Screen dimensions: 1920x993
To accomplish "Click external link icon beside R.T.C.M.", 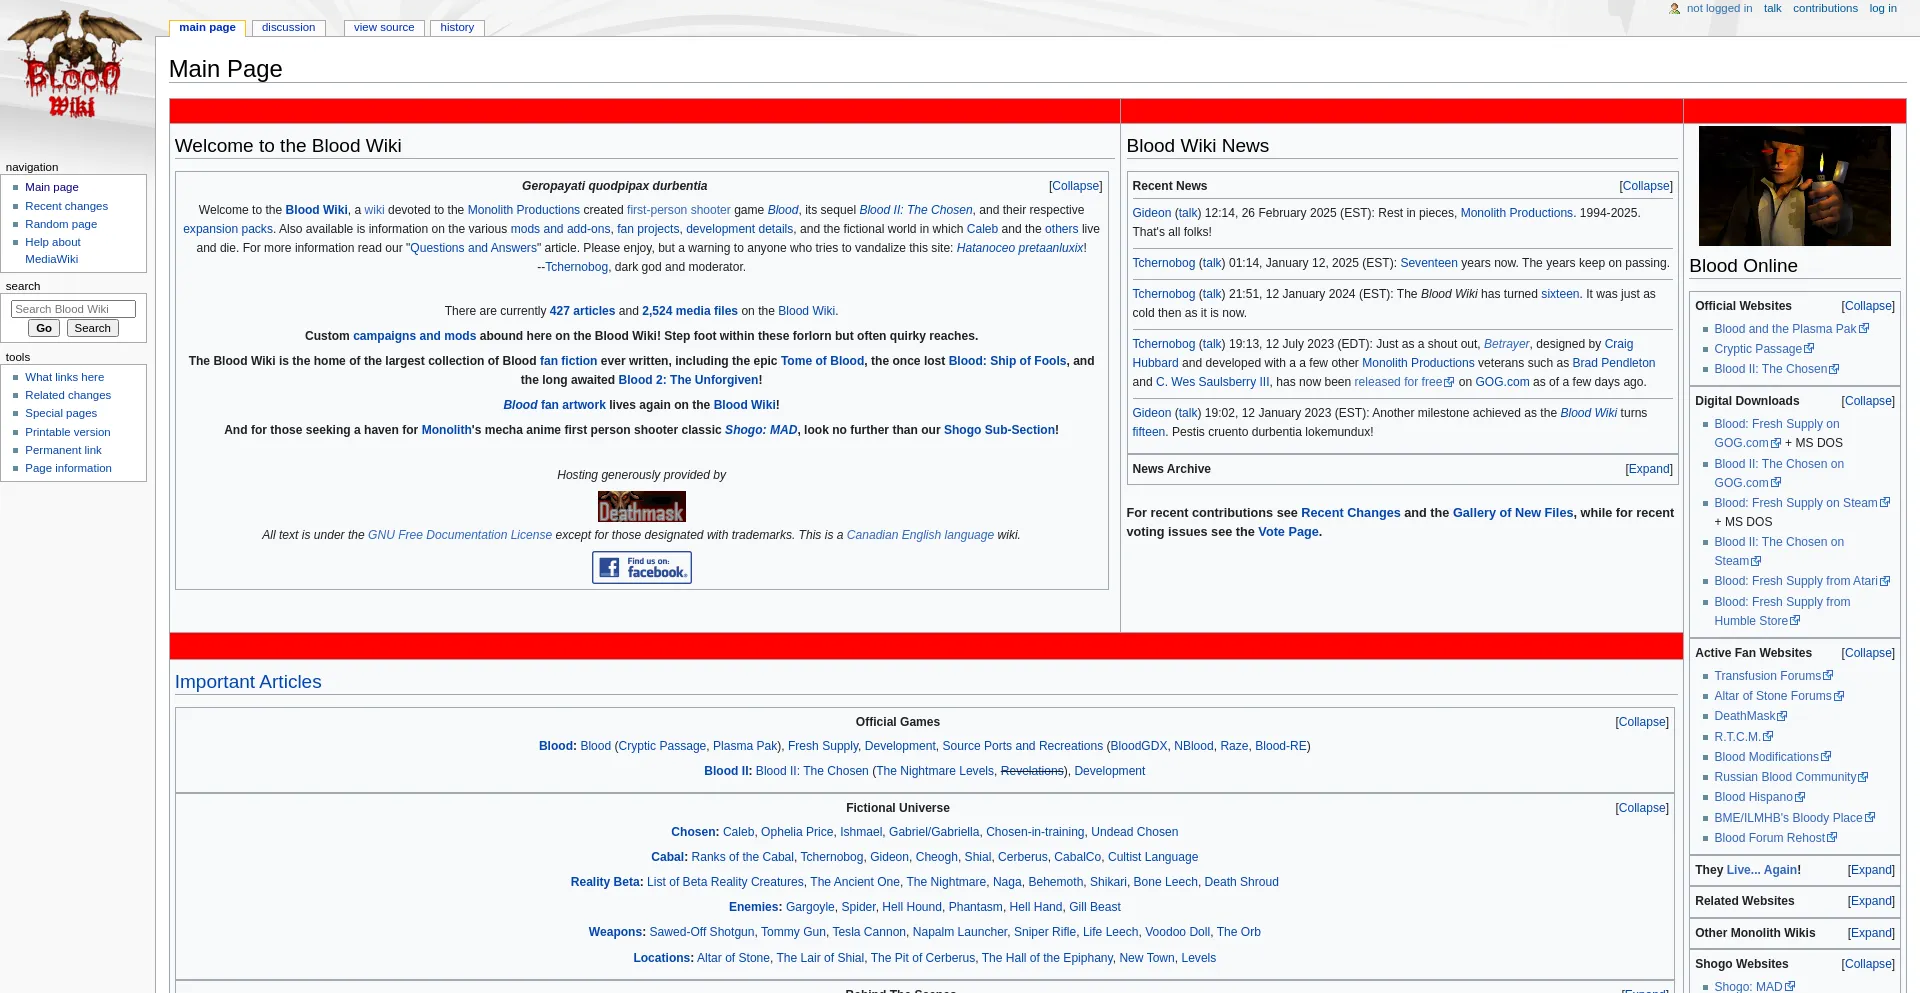I will (x=1768, y=737).
